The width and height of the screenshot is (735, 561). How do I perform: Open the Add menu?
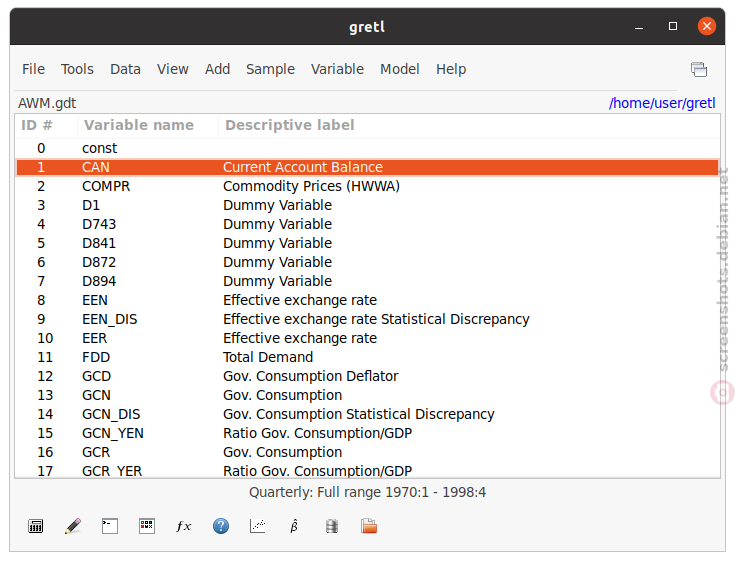[x=218, y=69]
